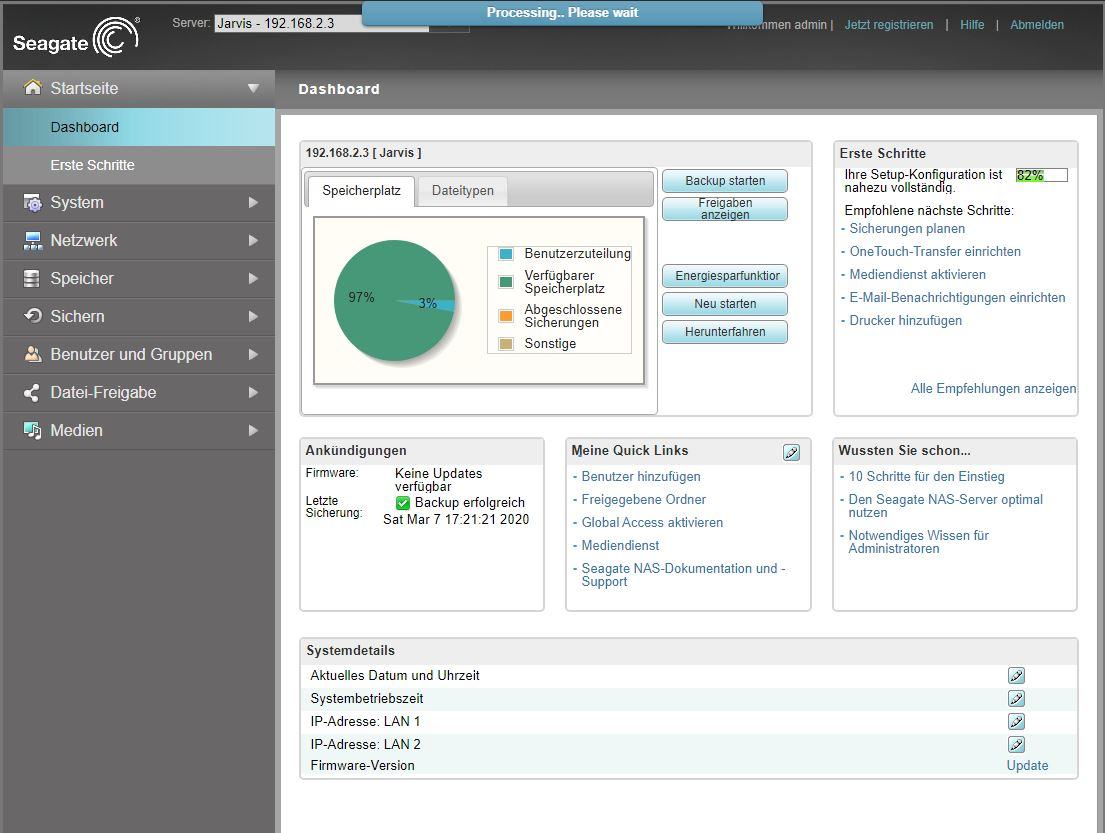Click the Seagate logo
This screenshot has width=1105, height=833.
(76, 37)
